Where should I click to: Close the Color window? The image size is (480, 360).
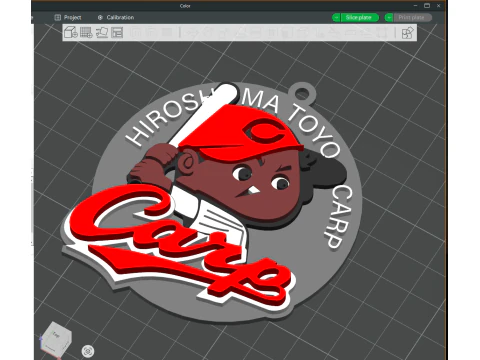click(439, 6)
